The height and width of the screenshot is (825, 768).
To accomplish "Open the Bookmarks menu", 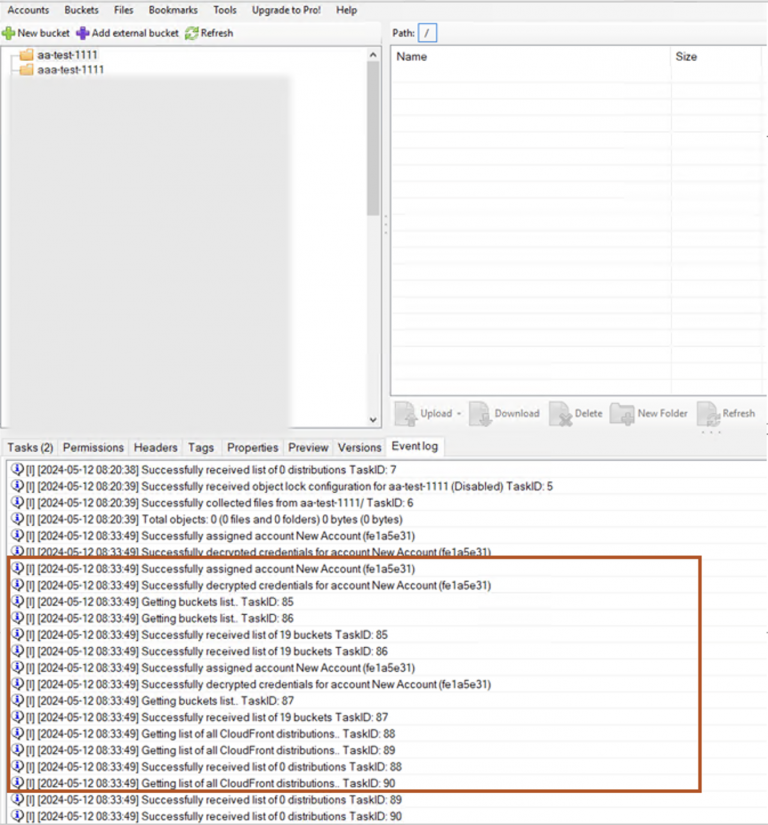I will point(173,10).
